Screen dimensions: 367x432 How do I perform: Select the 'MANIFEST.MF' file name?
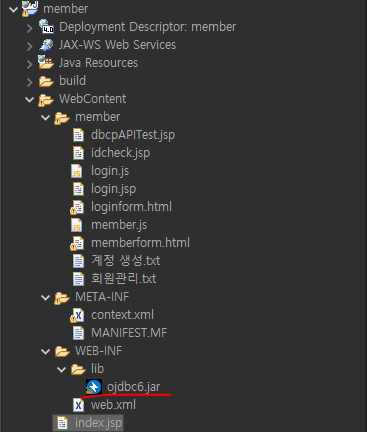pos(129,333)
